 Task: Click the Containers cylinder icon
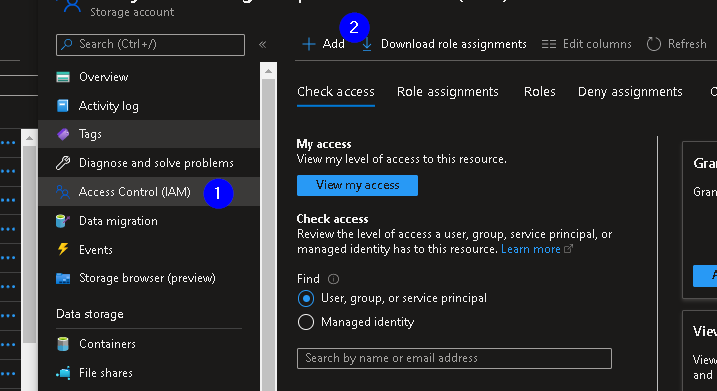[63, 344]
